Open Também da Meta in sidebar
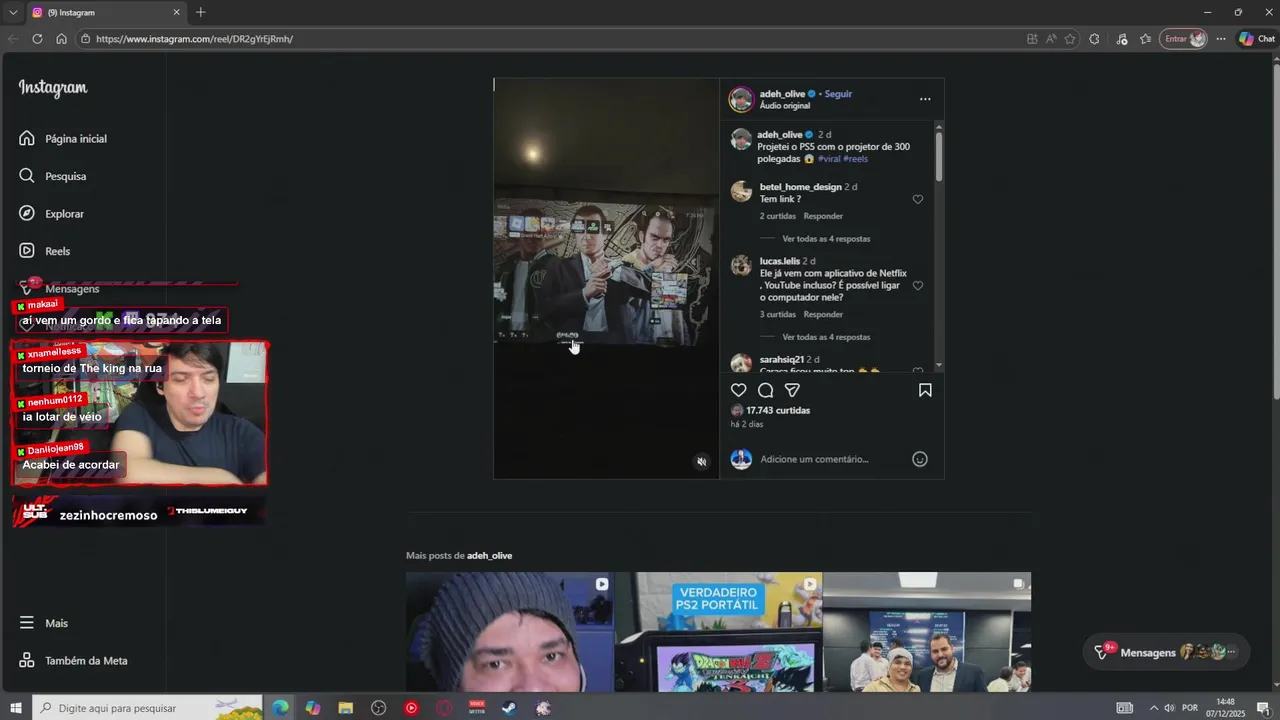The image size is (1280, 720). pyautogui.click(x=73, y=661)
